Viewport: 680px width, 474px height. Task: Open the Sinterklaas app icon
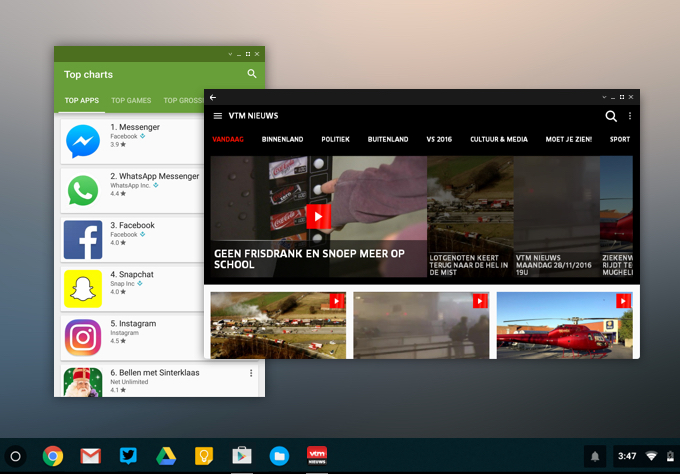83,382
